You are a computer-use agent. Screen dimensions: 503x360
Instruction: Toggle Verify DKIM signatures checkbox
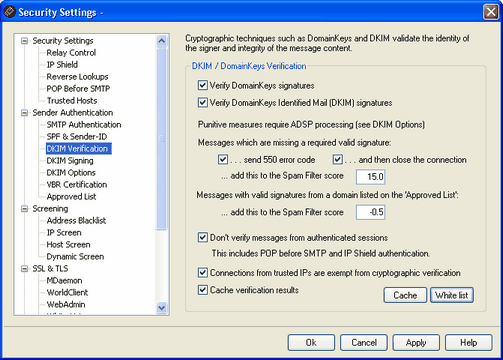[203, 102]
